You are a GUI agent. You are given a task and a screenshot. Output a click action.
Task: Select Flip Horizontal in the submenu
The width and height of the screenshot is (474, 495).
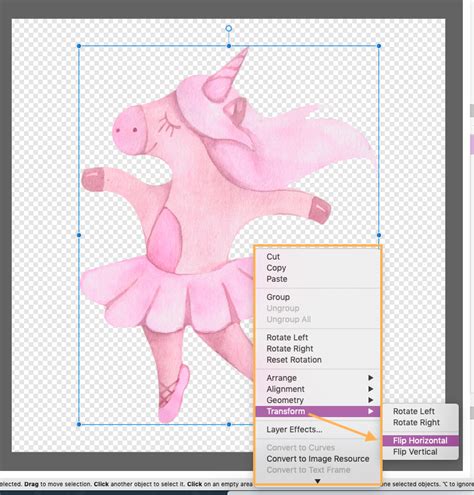point(420,441)
